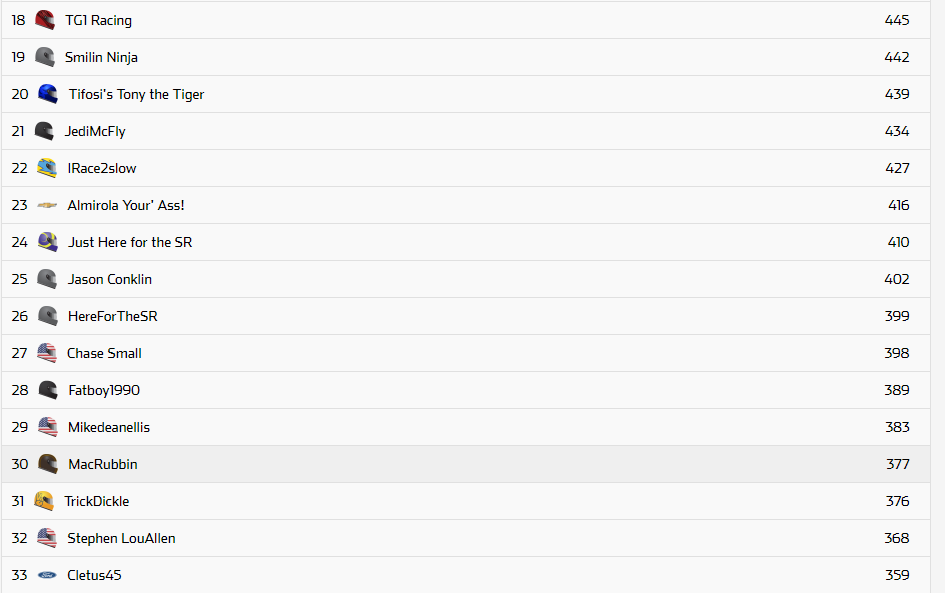Click the brown helmet beside MacRubbin
This screenshot has height=593, width=945.
(x=47, y=464)
